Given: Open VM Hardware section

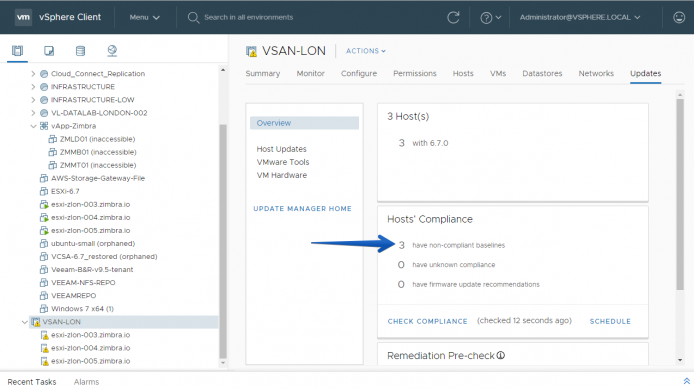Looking at the screenshot, I should (281, 175).
